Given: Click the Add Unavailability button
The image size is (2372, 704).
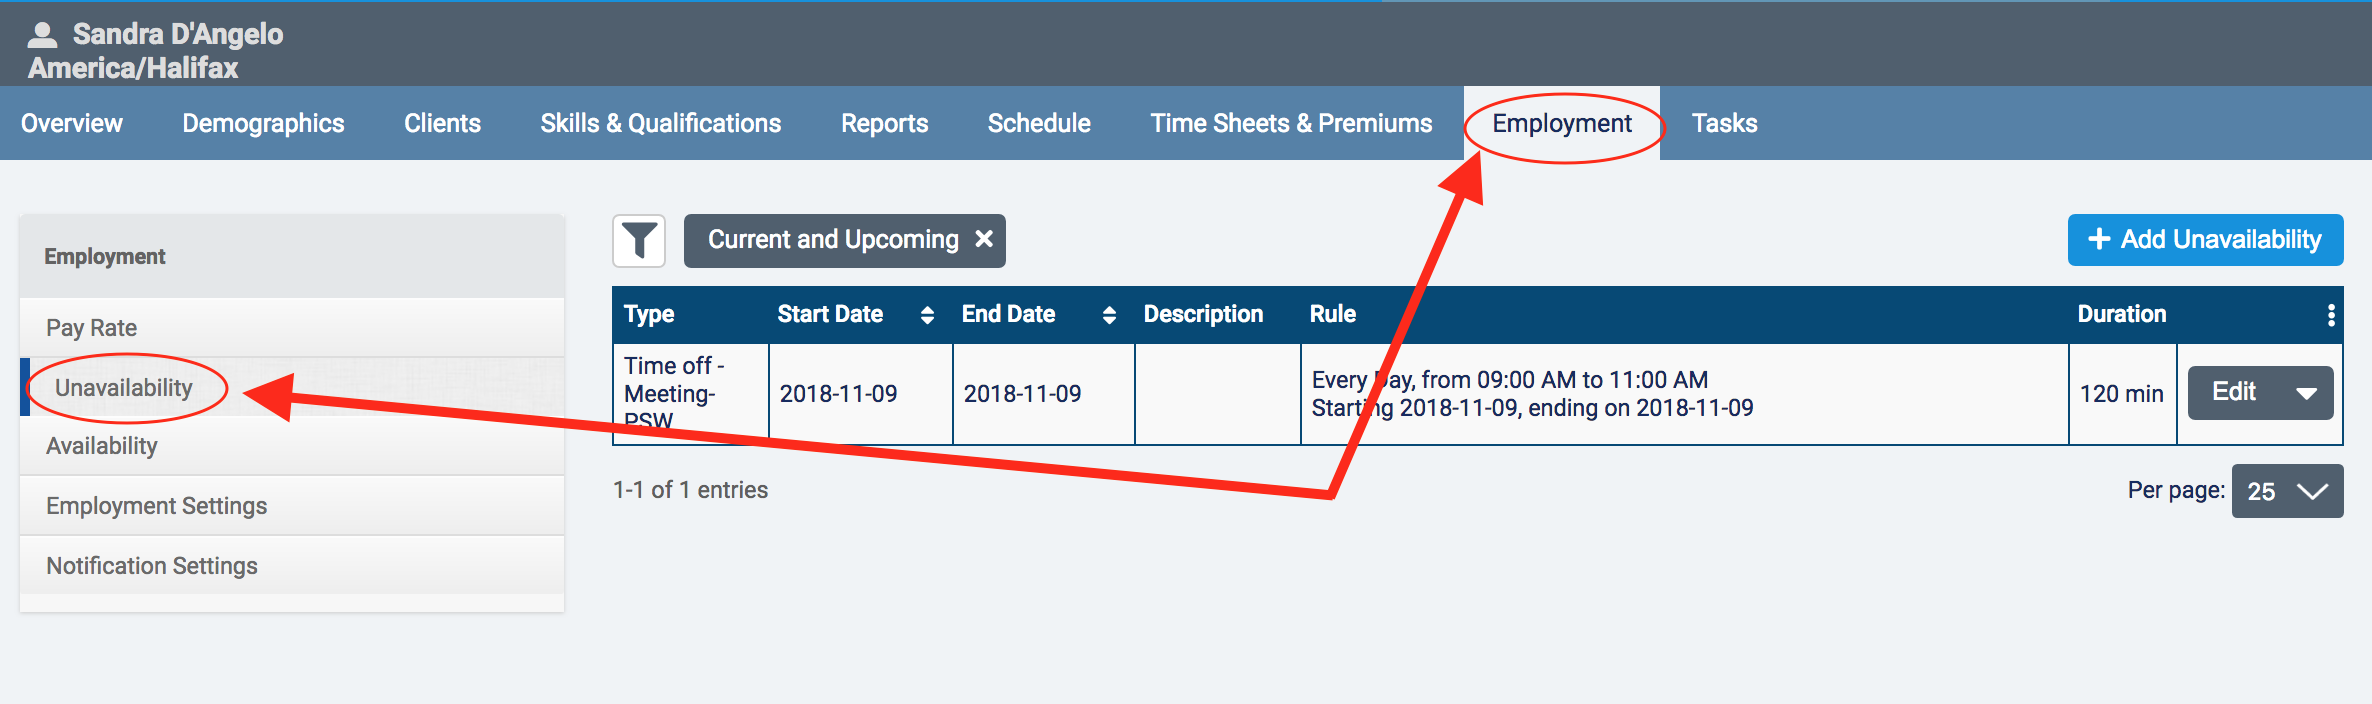Looking at the screenshot, I should [x=2205, y=240].
